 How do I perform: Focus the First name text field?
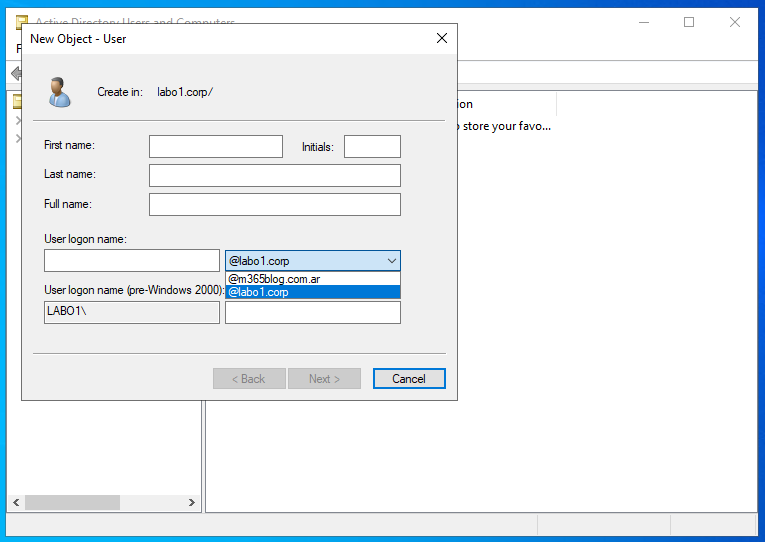tap(215, 147)
